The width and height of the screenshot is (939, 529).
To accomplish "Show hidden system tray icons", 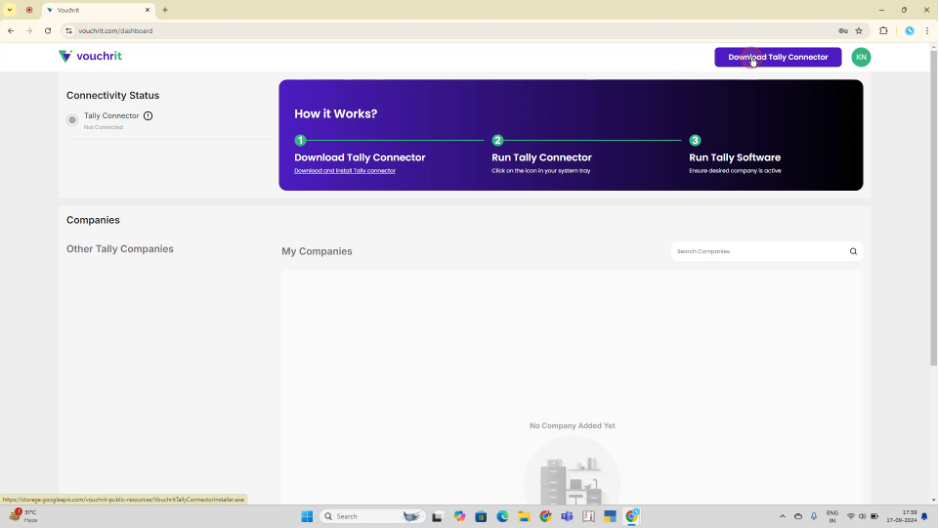I will pyautogui.click(x=782, y=516).
